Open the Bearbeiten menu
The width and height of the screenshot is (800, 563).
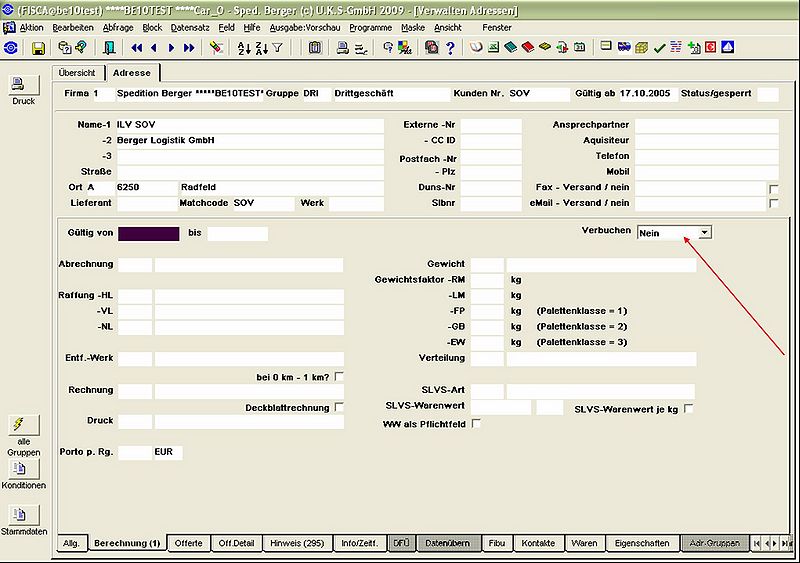[x=73, y=28]
